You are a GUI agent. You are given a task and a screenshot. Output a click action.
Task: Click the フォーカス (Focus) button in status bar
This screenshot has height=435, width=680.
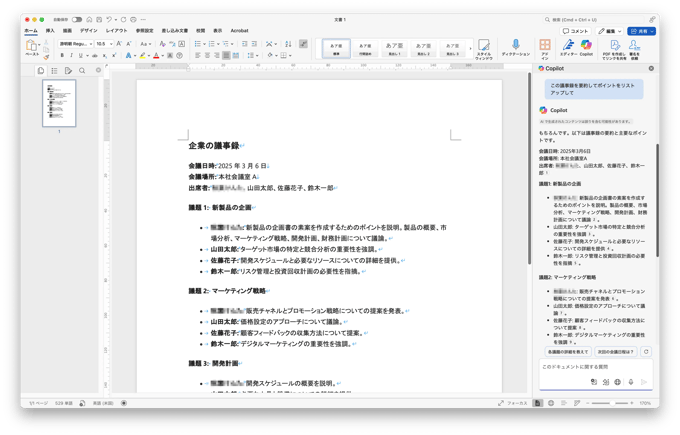513,403
